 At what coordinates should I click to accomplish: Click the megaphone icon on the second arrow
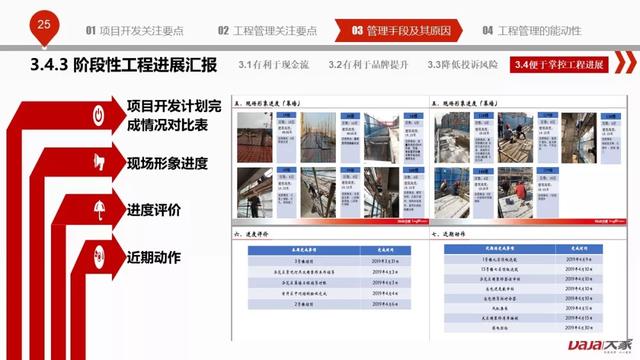[99, 162]
